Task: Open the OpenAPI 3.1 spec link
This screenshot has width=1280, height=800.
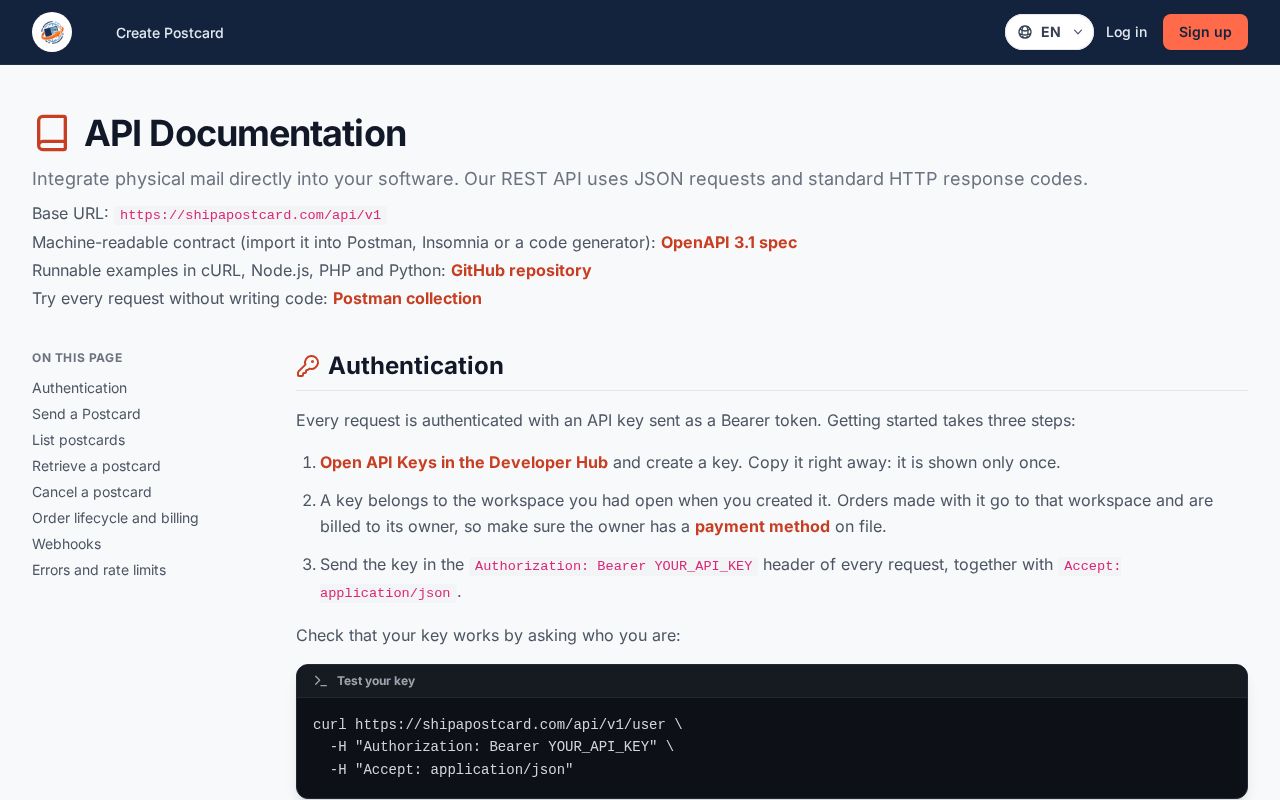Action: (x=729, y=242)
